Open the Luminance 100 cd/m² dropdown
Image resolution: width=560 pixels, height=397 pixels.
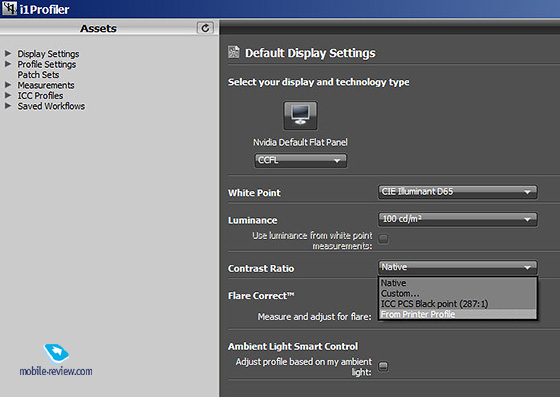458,219
